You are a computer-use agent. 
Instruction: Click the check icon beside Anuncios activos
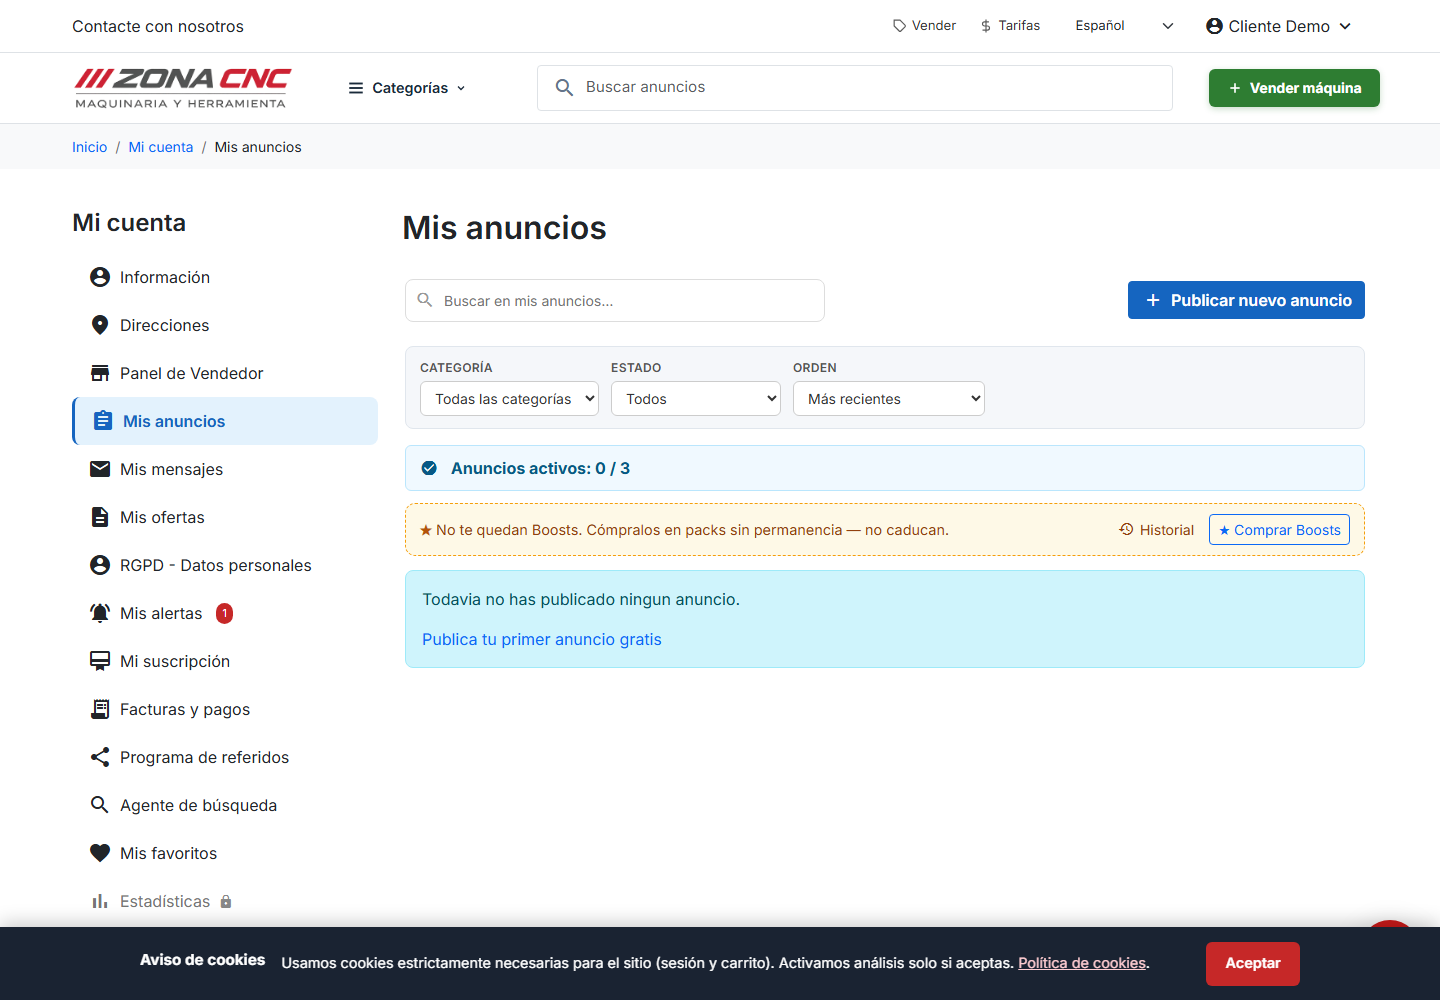pos(429,468)
